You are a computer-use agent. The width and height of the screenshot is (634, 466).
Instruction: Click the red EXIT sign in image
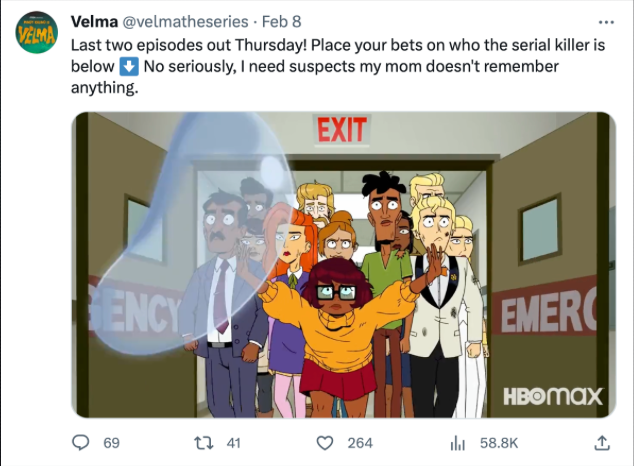(x=342, y=130)
